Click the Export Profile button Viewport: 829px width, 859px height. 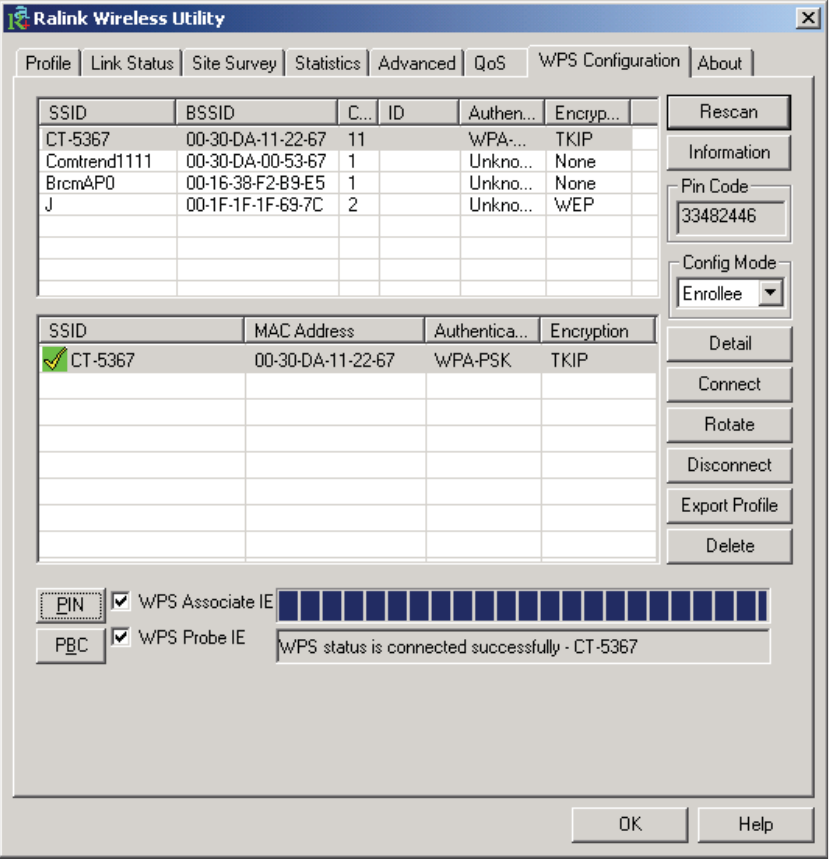[729, 505]
